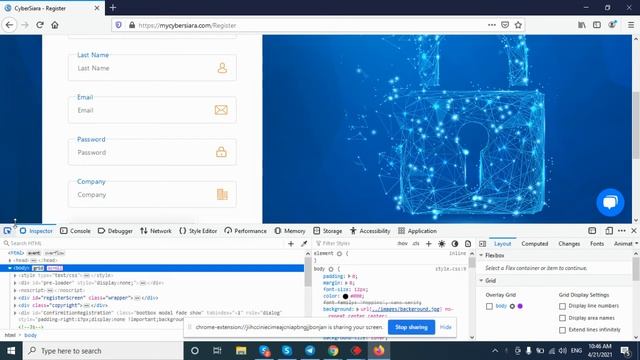
Task: Go back with the browser back arrow
Action: point(9,25)
